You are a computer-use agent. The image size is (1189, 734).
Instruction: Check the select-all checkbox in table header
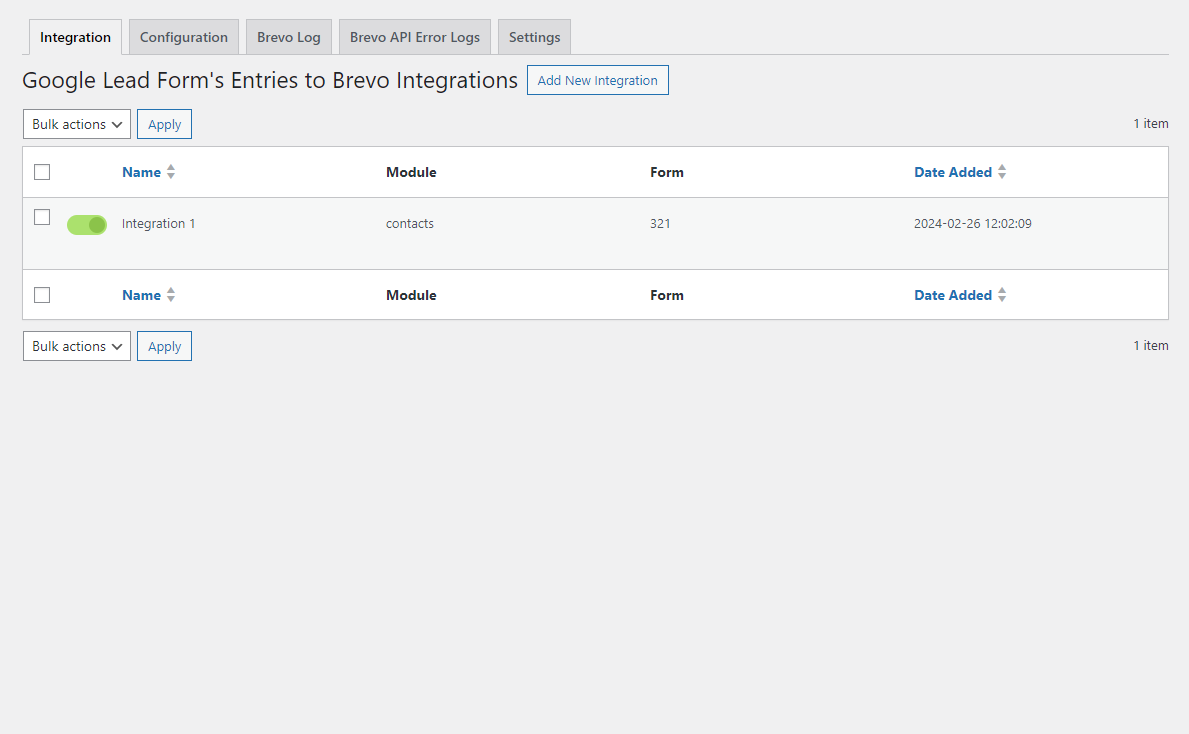[x=42, y=172]
